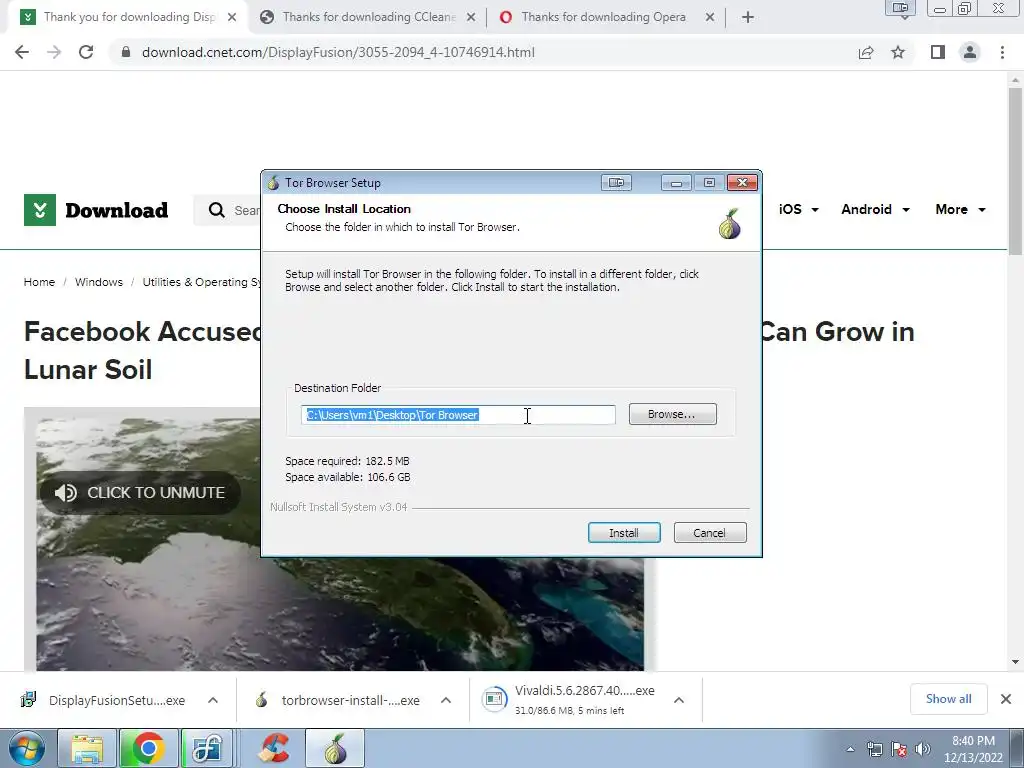Click the site lock icon
1024x768 pixels.
tap(125, 52)
